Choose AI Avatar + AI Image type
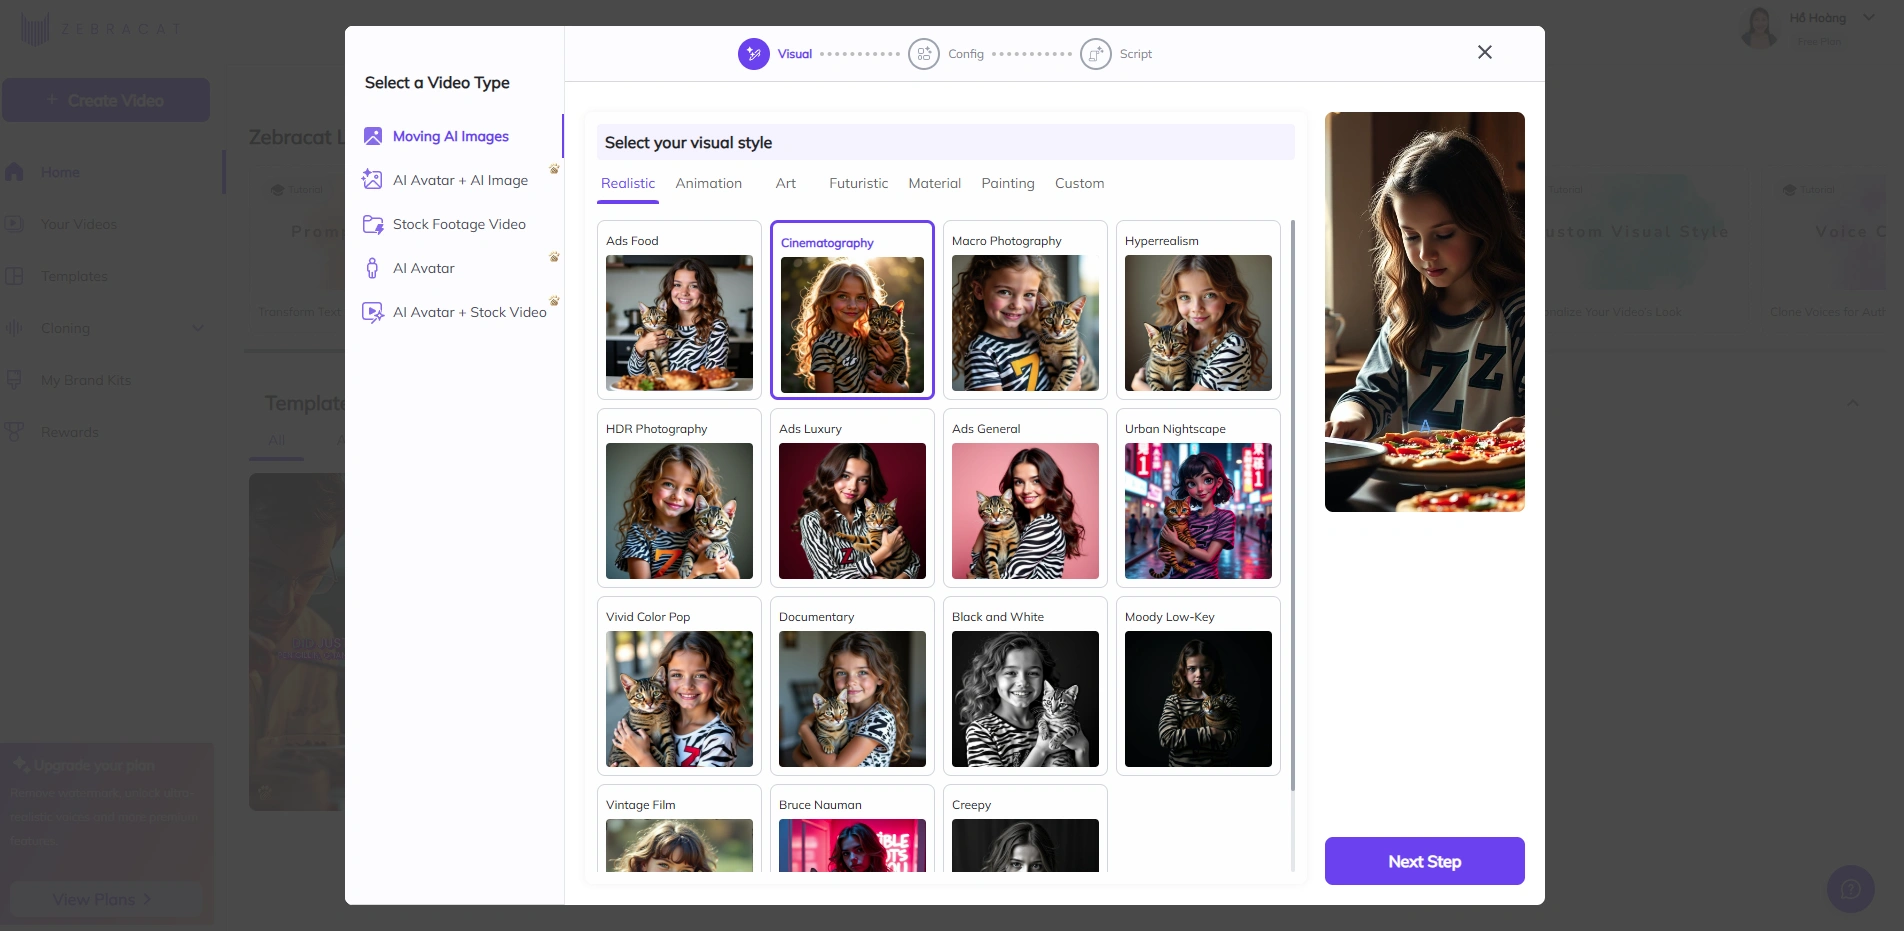 (454, 180)
